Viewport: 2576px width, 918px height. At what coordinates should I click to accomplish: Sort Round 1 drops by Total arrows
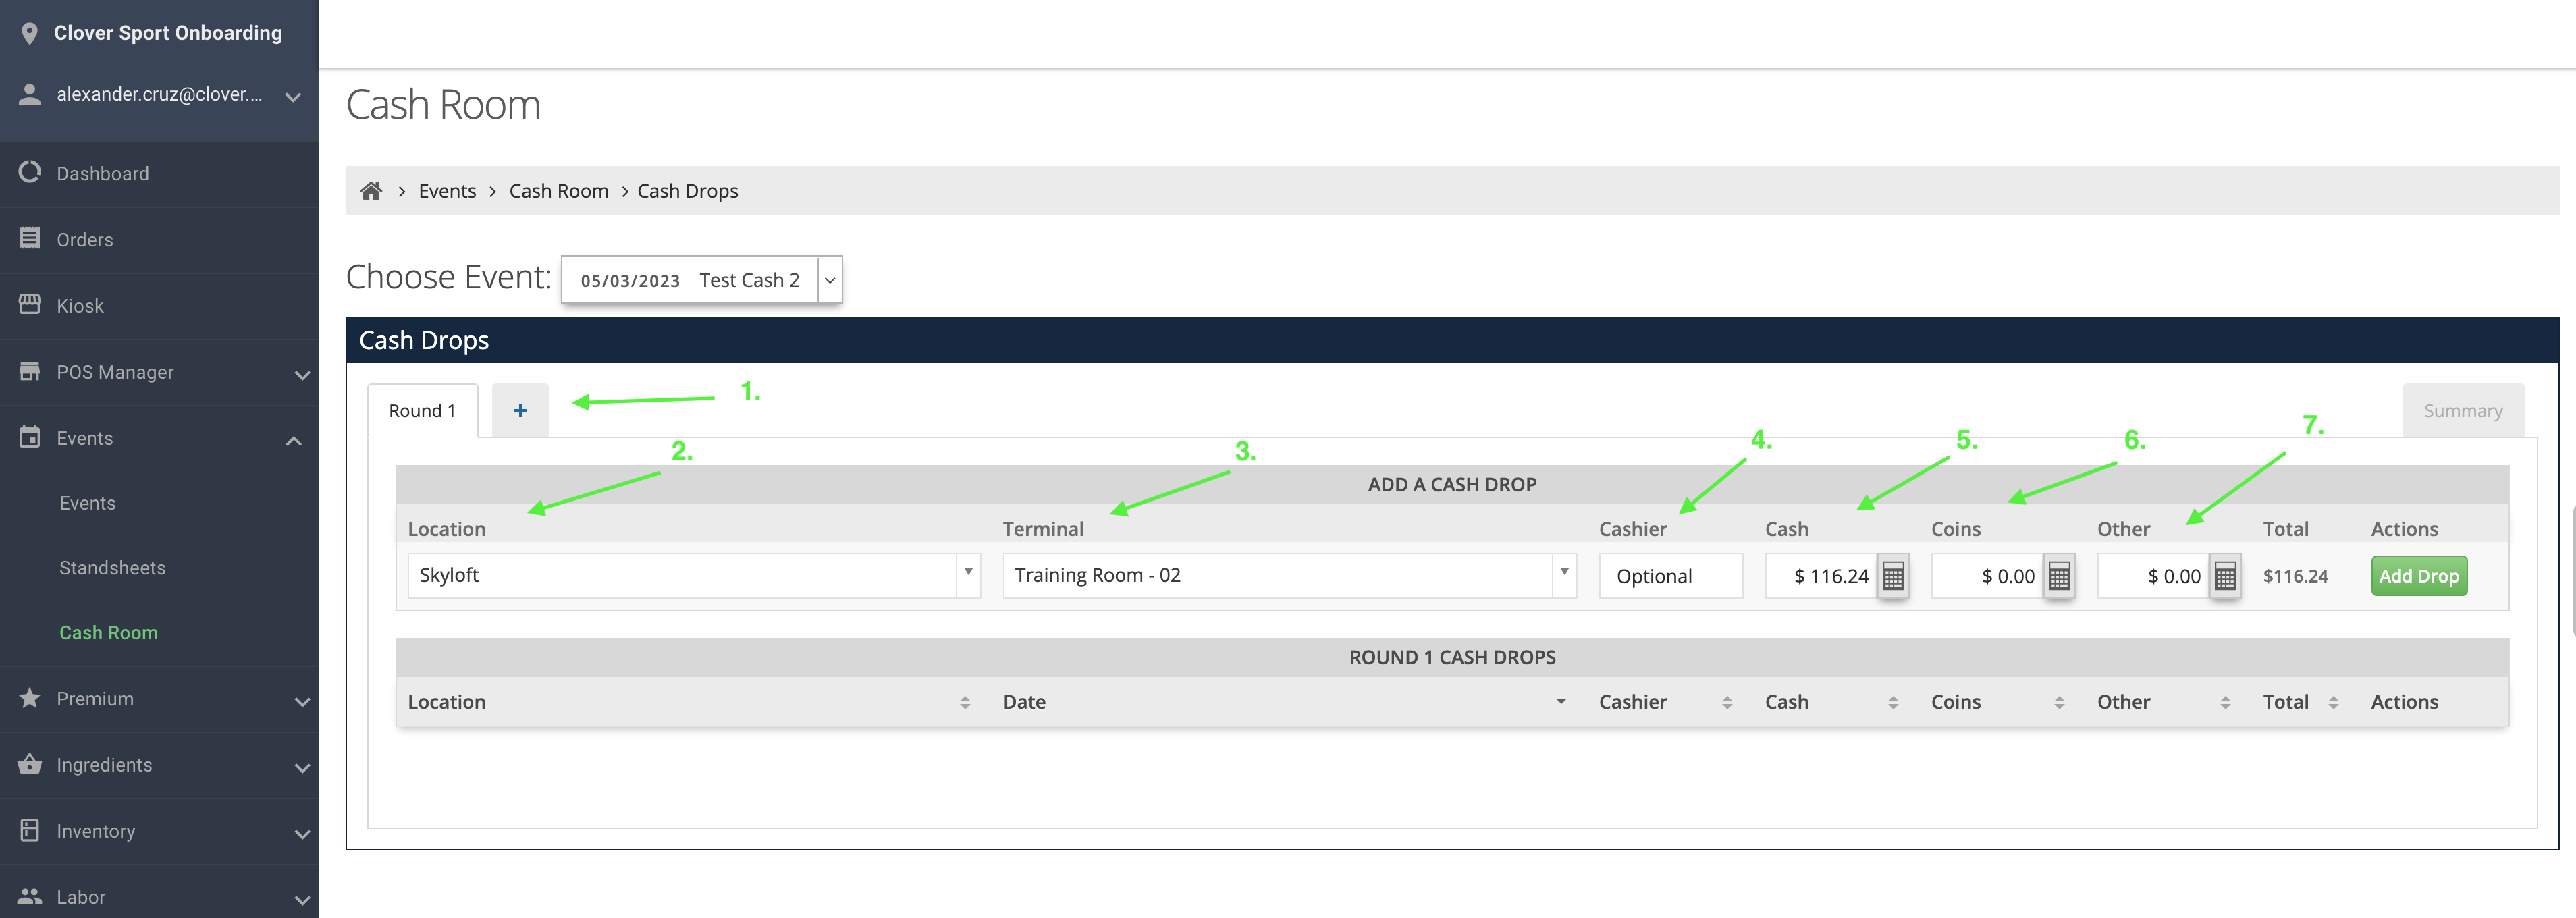2333,703
